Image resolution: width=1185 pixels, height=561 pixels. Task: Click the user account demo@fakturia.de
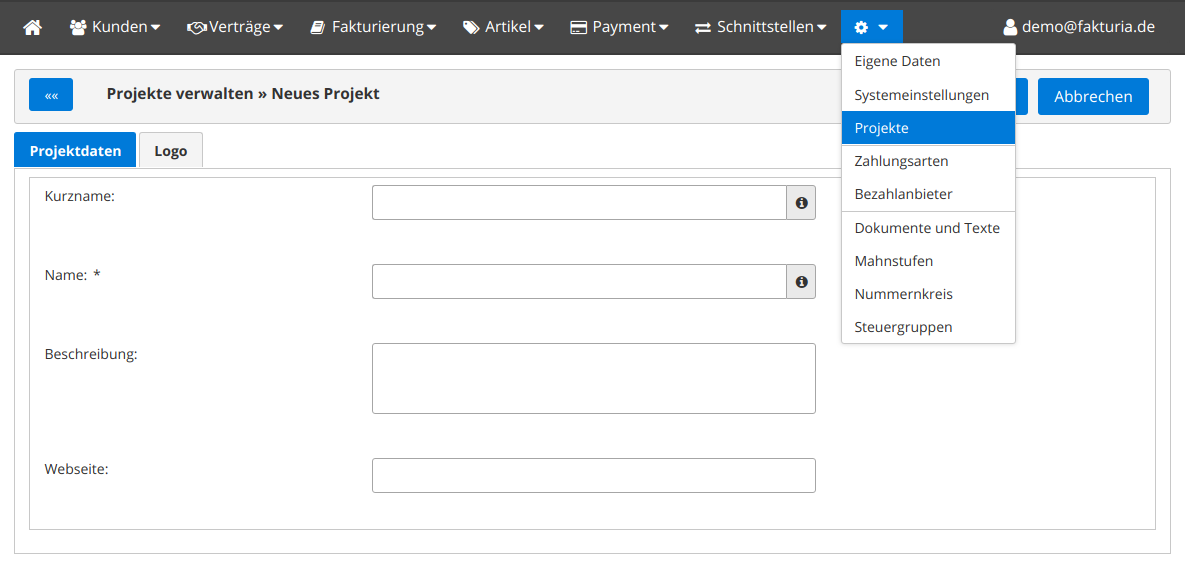point(1079,27)
